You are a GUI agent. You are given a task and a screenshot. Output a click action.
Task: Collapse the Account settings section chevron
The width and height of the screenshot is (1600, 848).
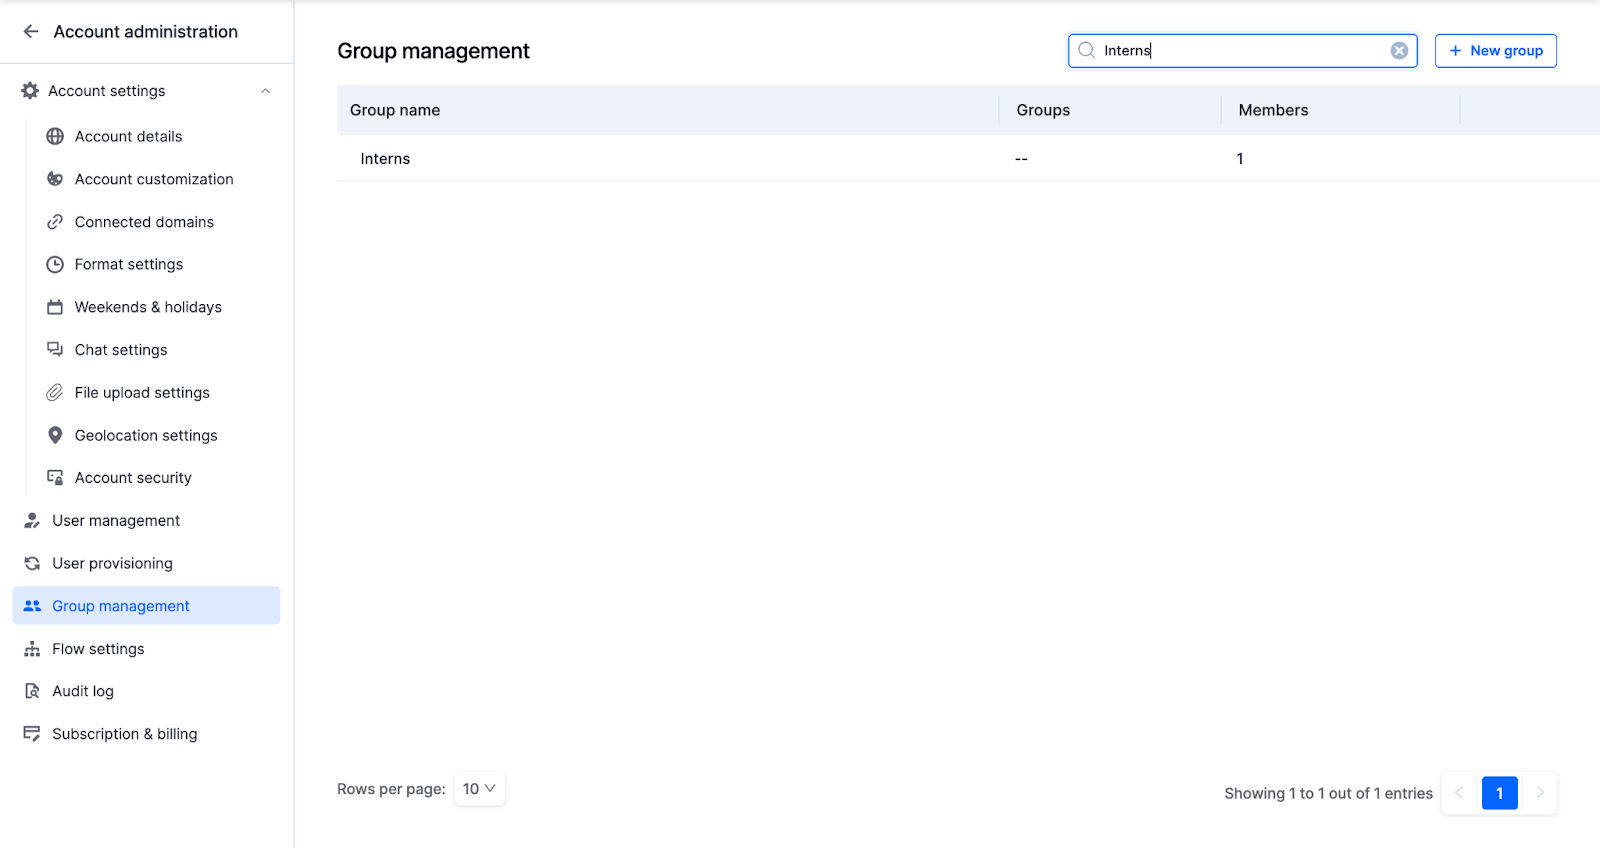tap(266, 91)
